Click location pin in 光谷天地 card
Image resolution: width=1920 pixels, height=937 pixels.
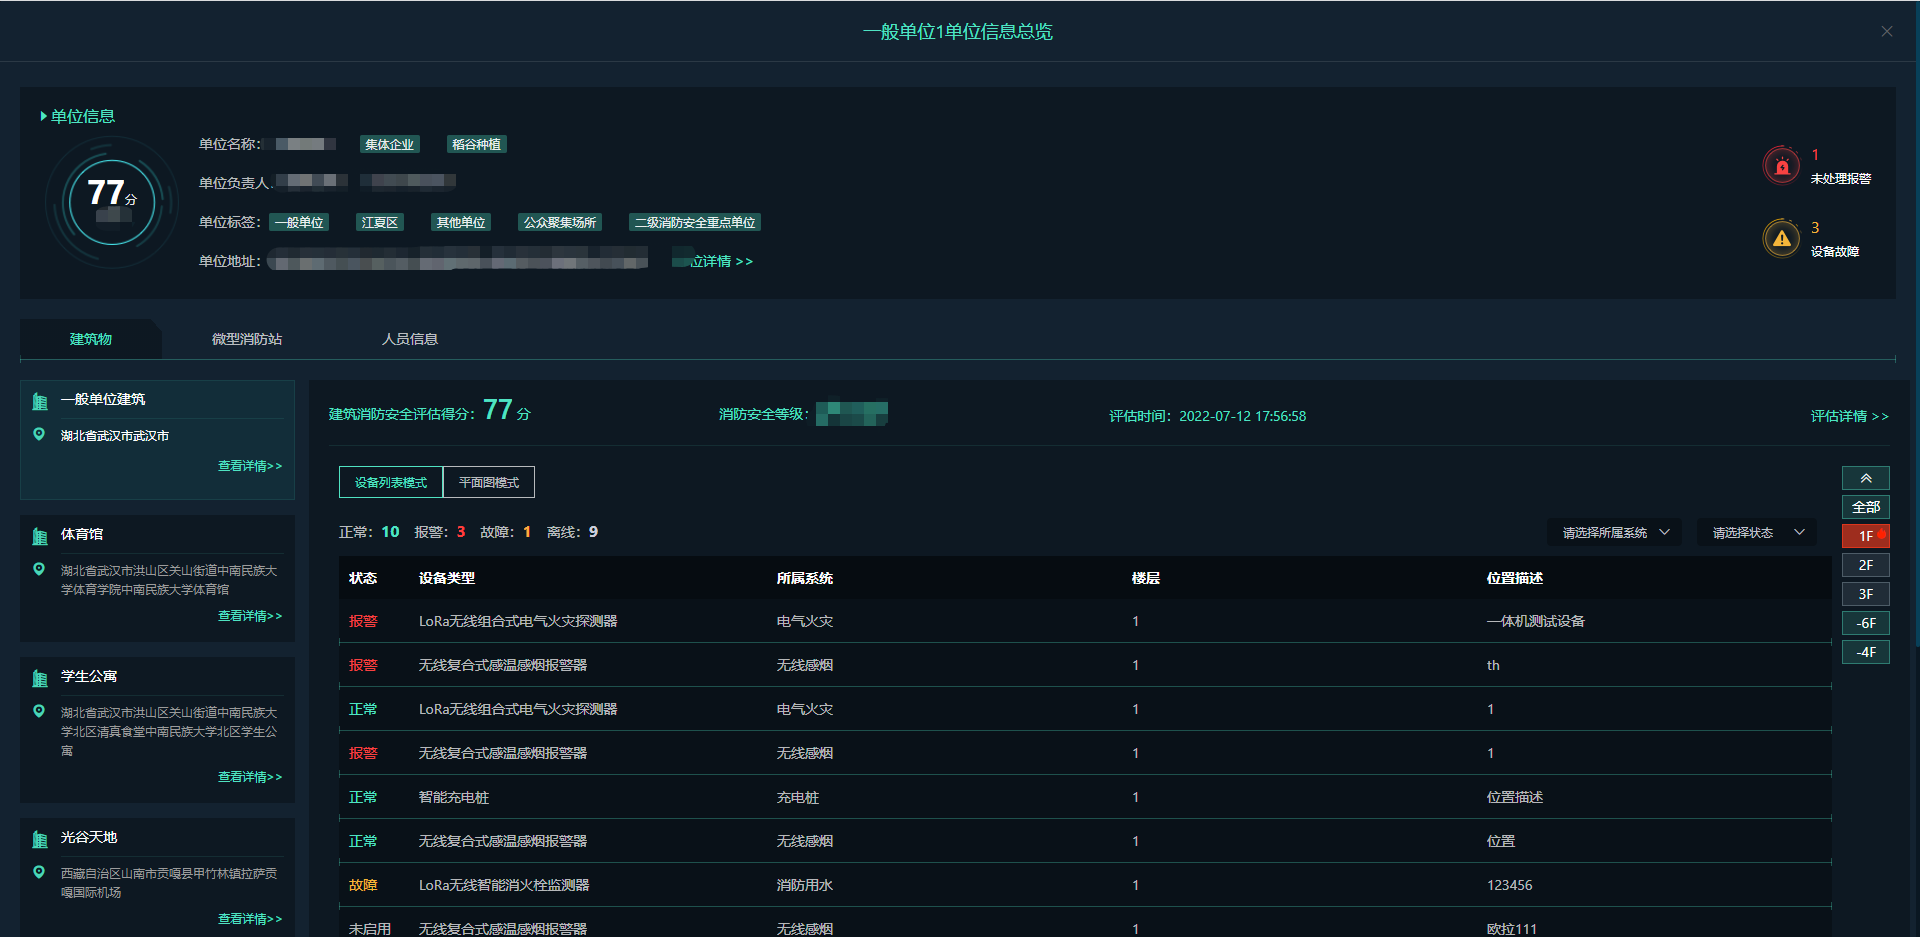coord(39,873)
